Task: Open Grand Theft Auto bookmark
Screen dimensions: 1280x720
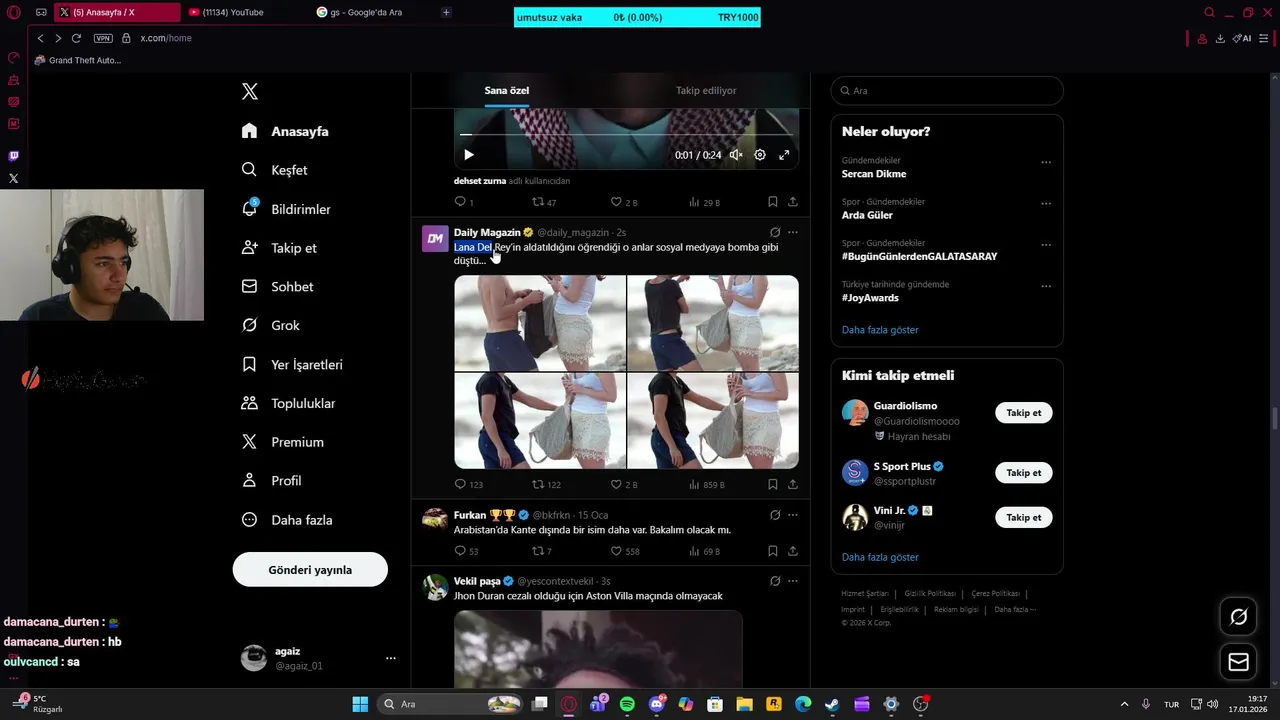Action: [78, 60]
